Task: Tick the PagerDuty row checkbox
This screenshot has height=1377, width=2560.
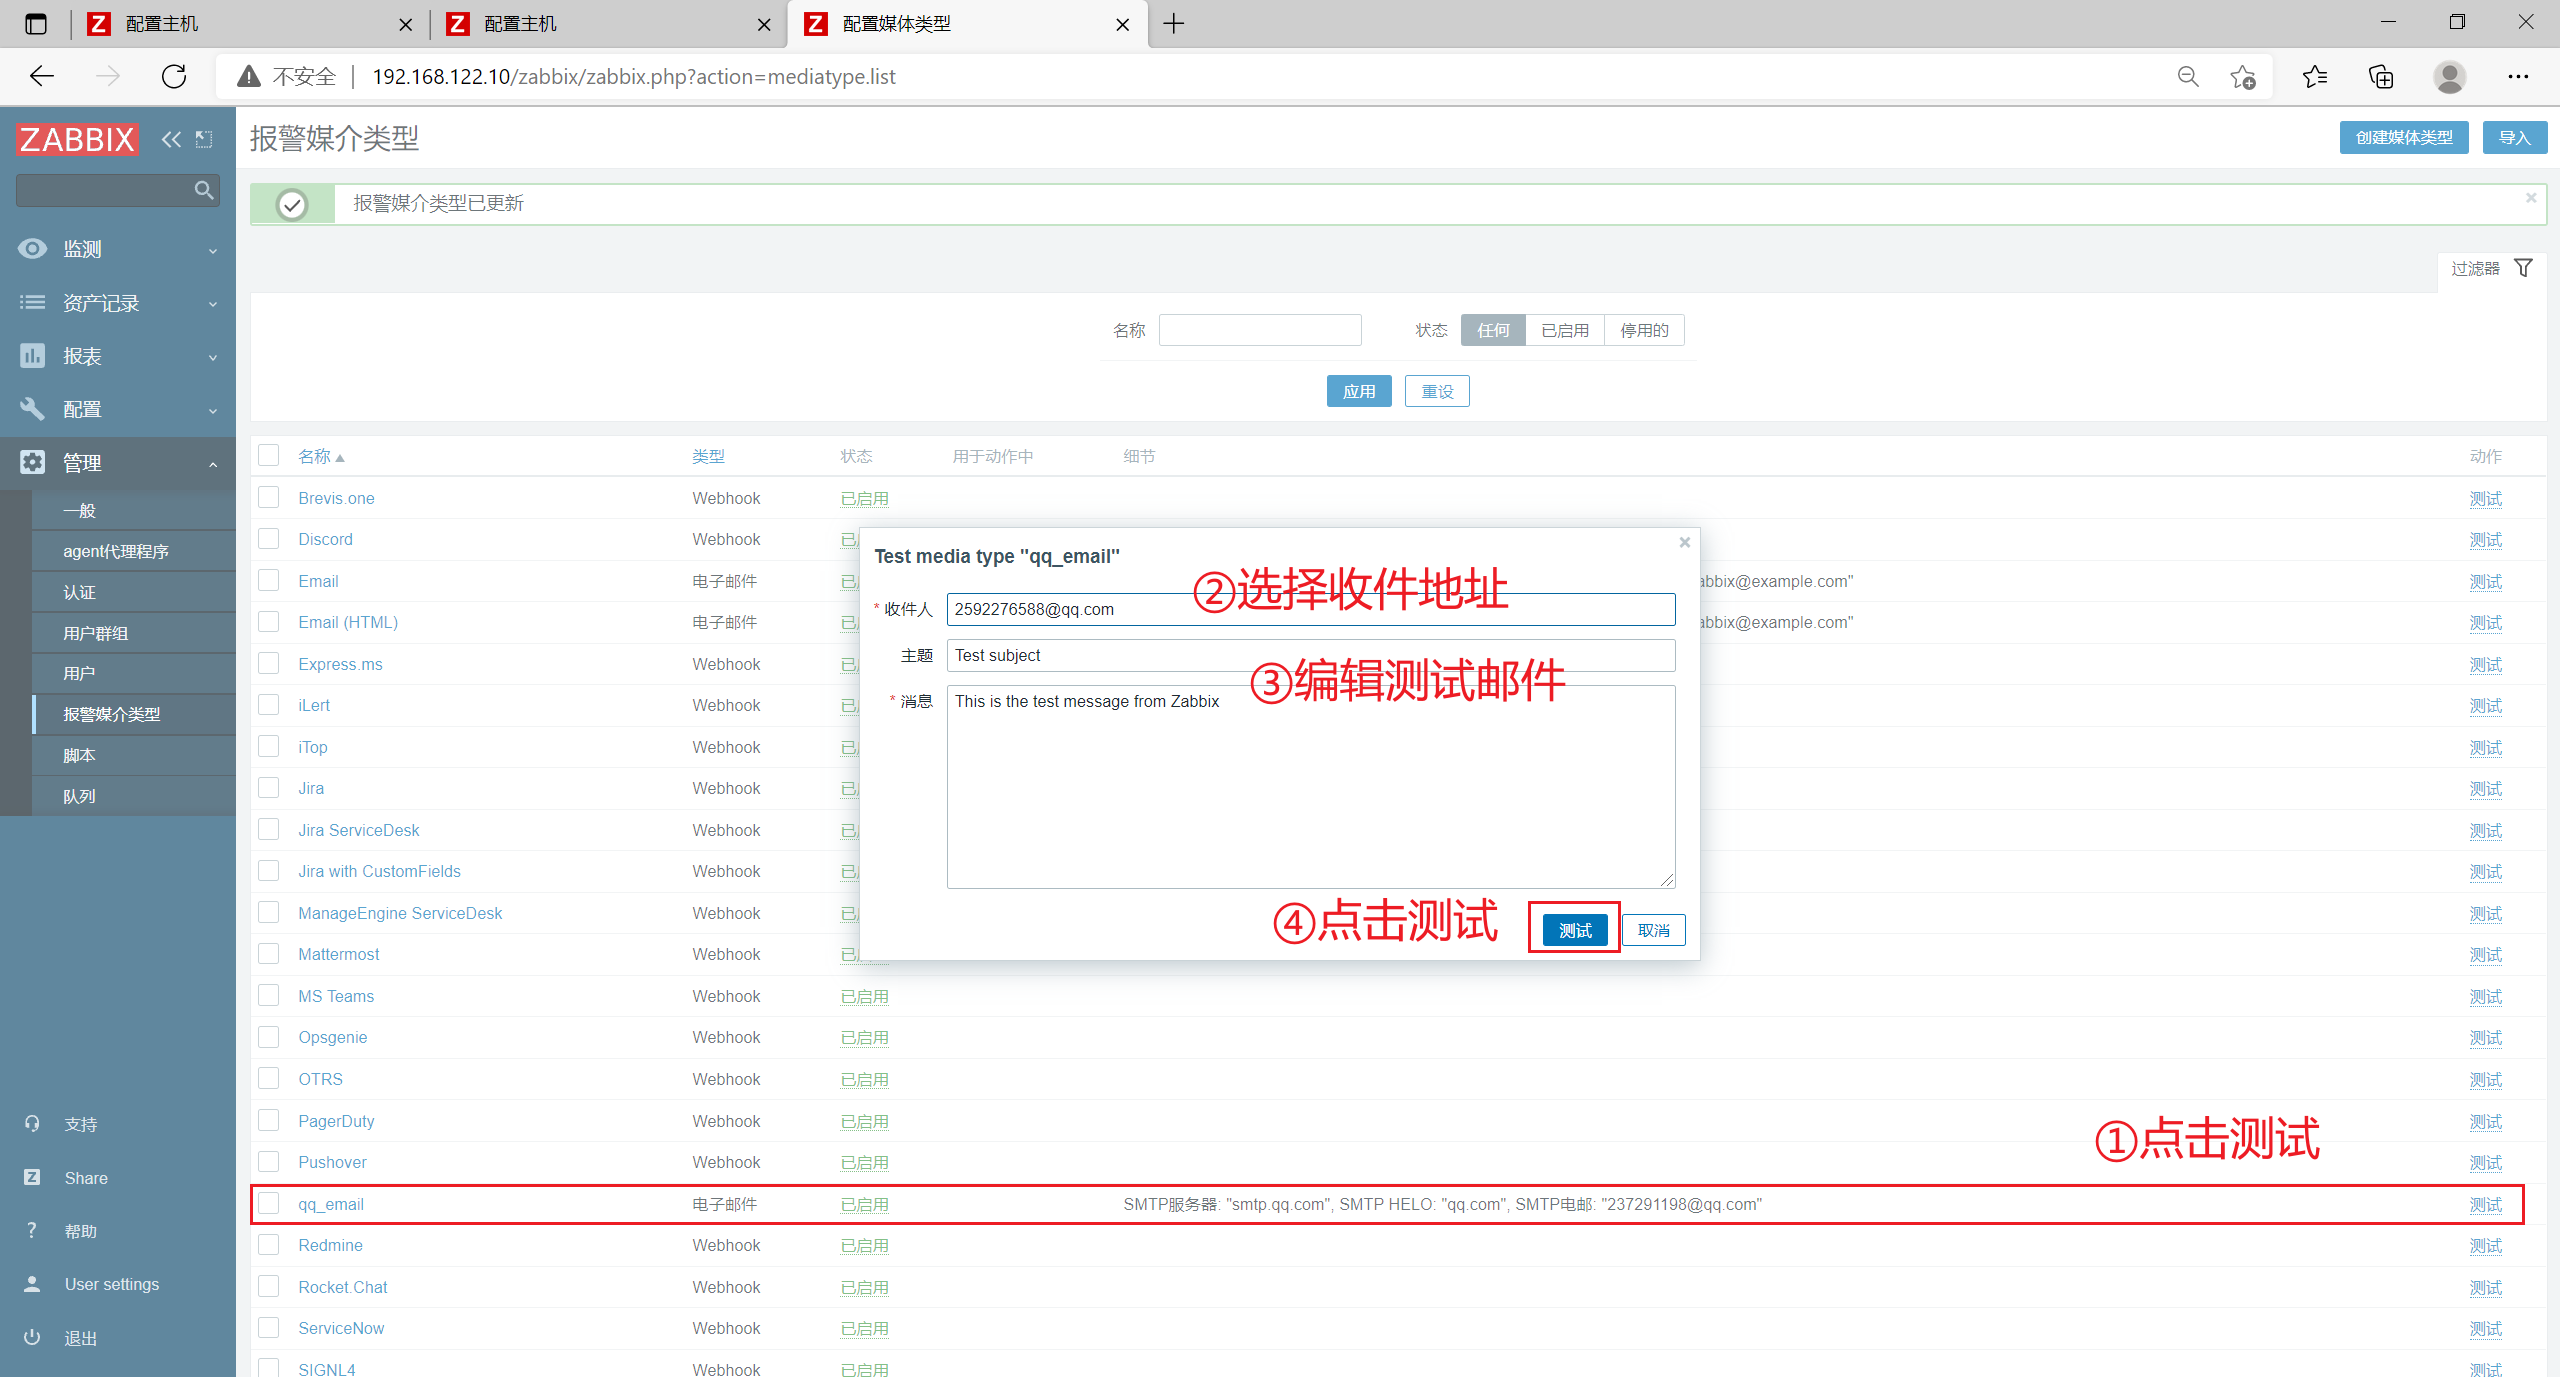Action: (269, 1120)
